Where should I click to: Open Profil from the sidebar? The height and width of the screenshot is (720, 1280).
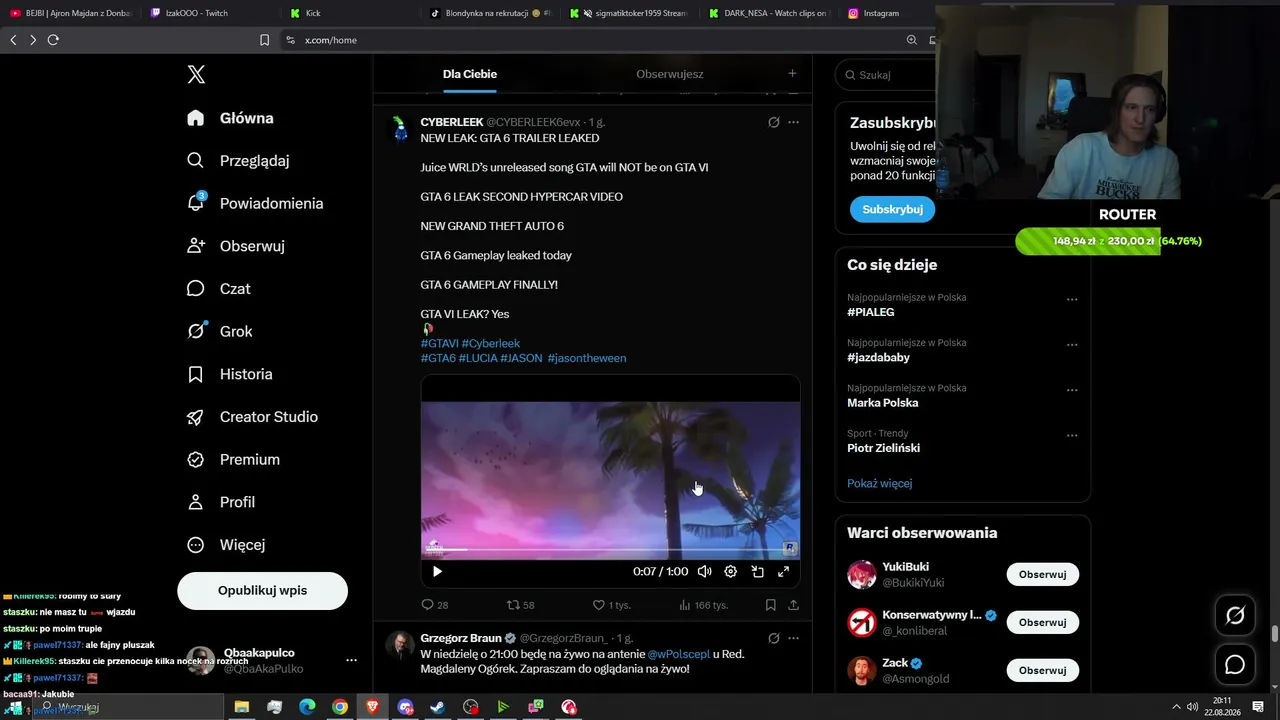pos(221,502)
